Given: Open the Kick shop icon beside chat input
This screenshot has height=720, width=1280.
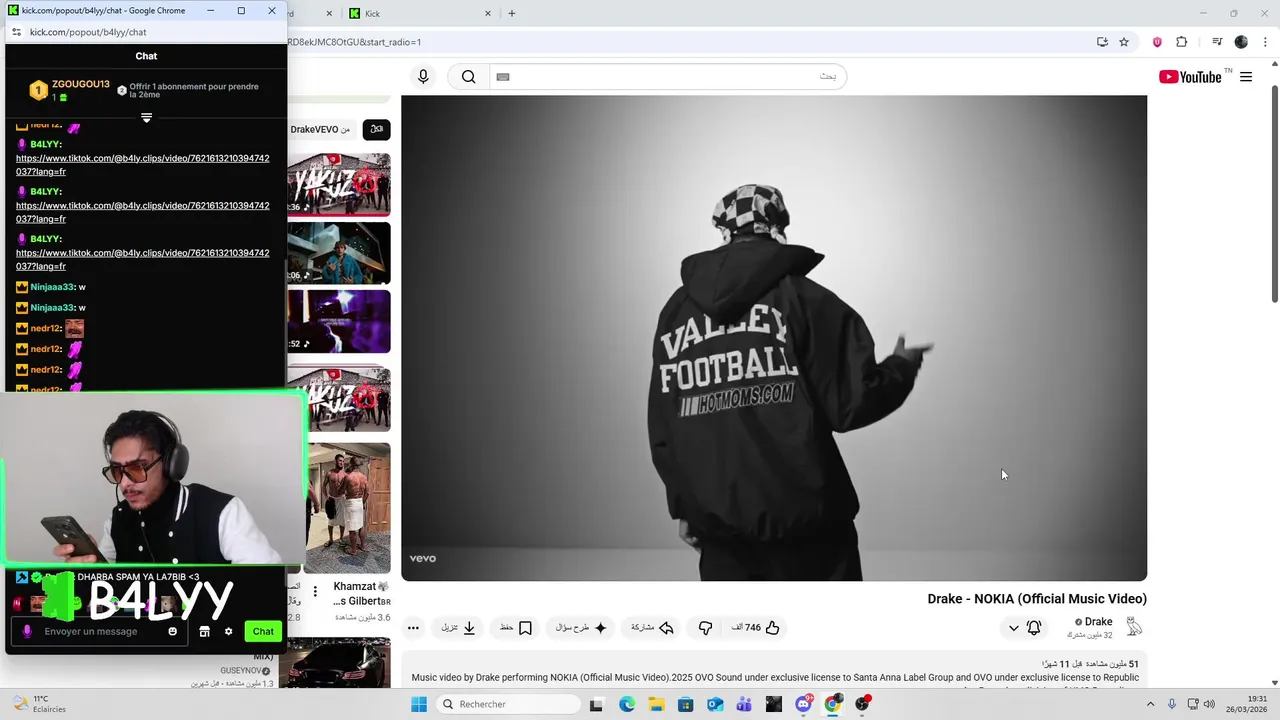Looking at the screenshot, I should [204, 632].
